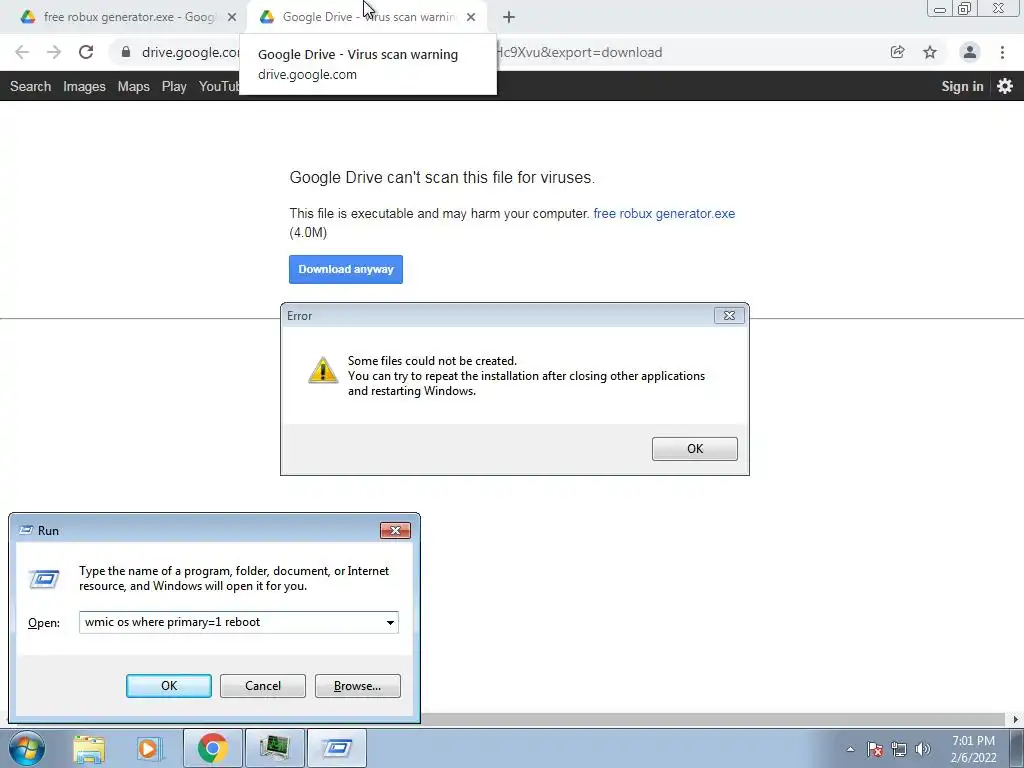Open free robux generator.exe file link
Viewport: 1024px width, 768px height.
[x=664, y=214]
